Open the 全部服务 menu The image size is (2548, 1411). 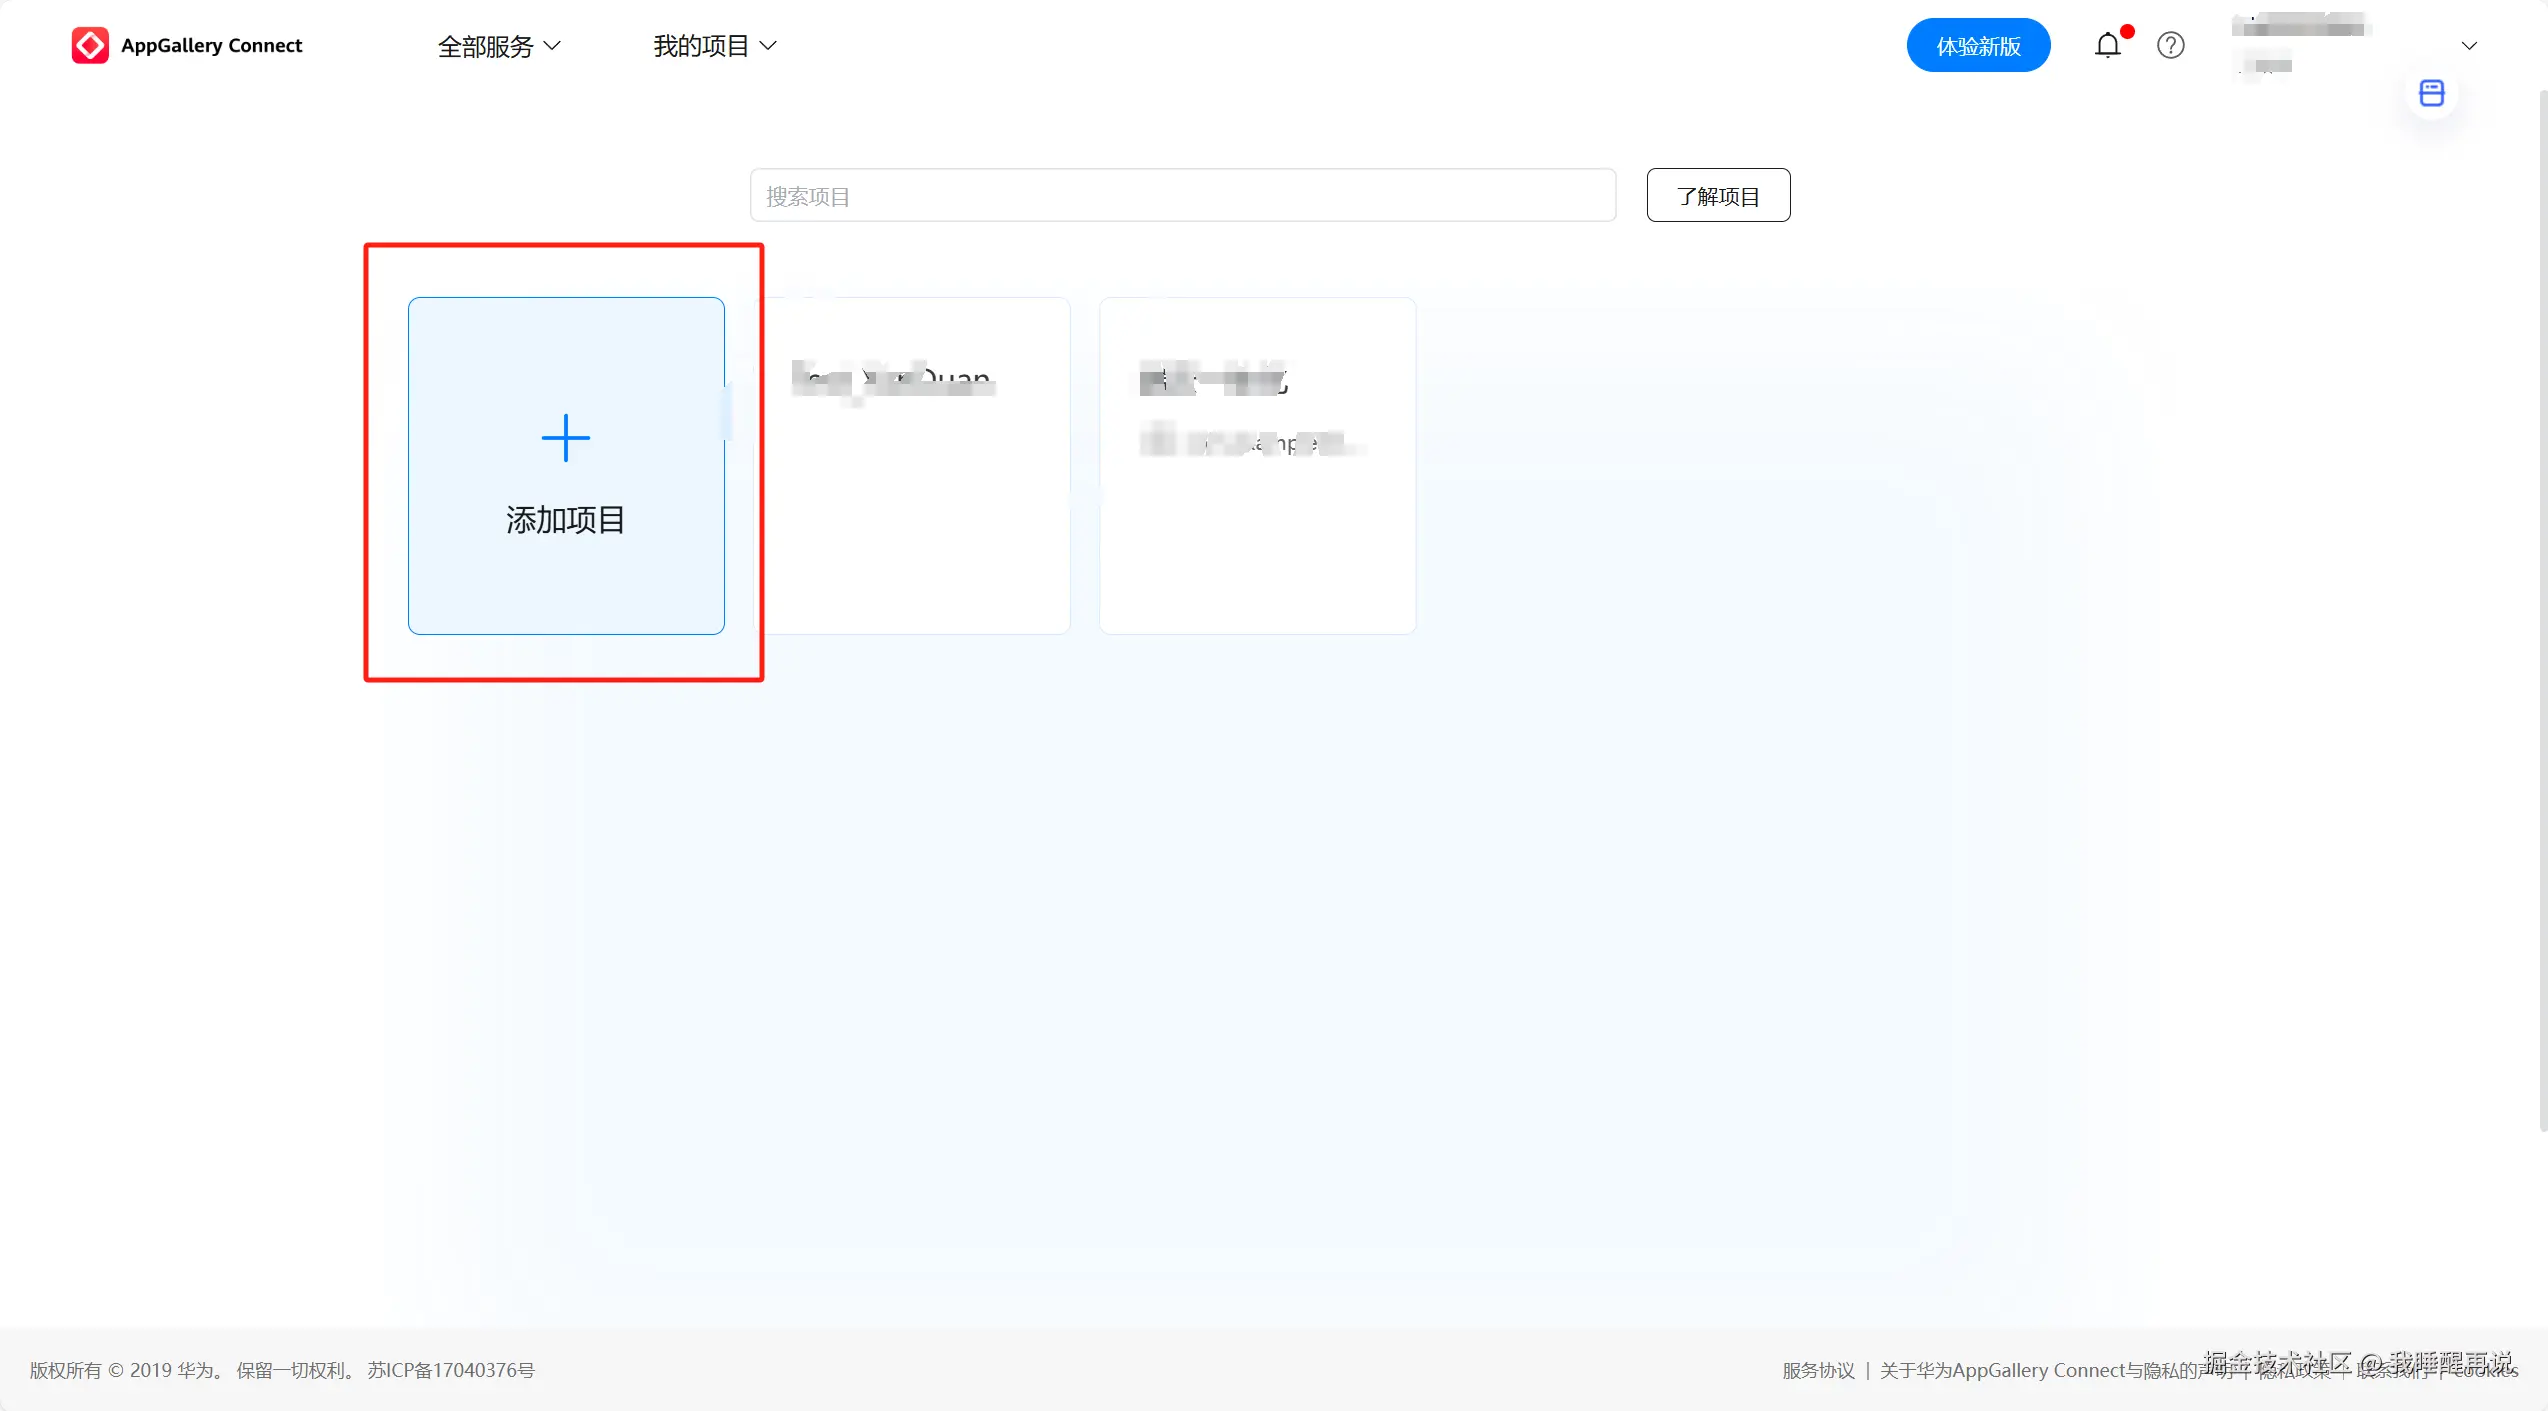tap(486, 46)
